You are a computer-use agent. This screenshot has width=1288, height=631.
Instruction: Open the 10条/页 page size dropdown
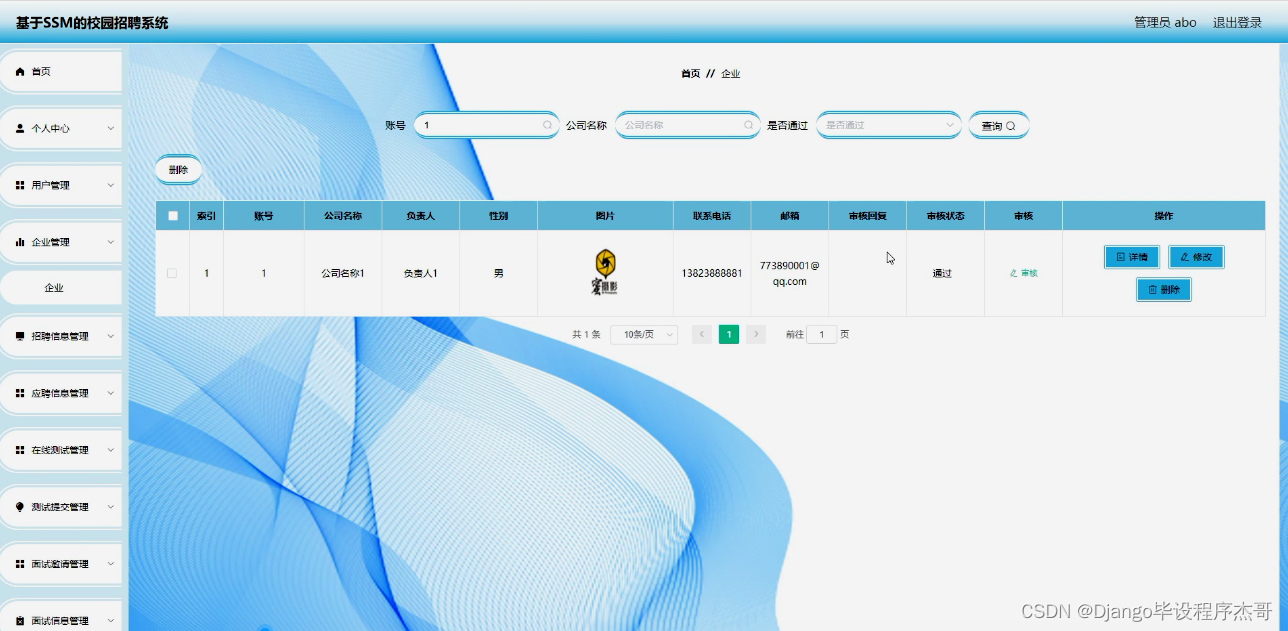point(644,335)
